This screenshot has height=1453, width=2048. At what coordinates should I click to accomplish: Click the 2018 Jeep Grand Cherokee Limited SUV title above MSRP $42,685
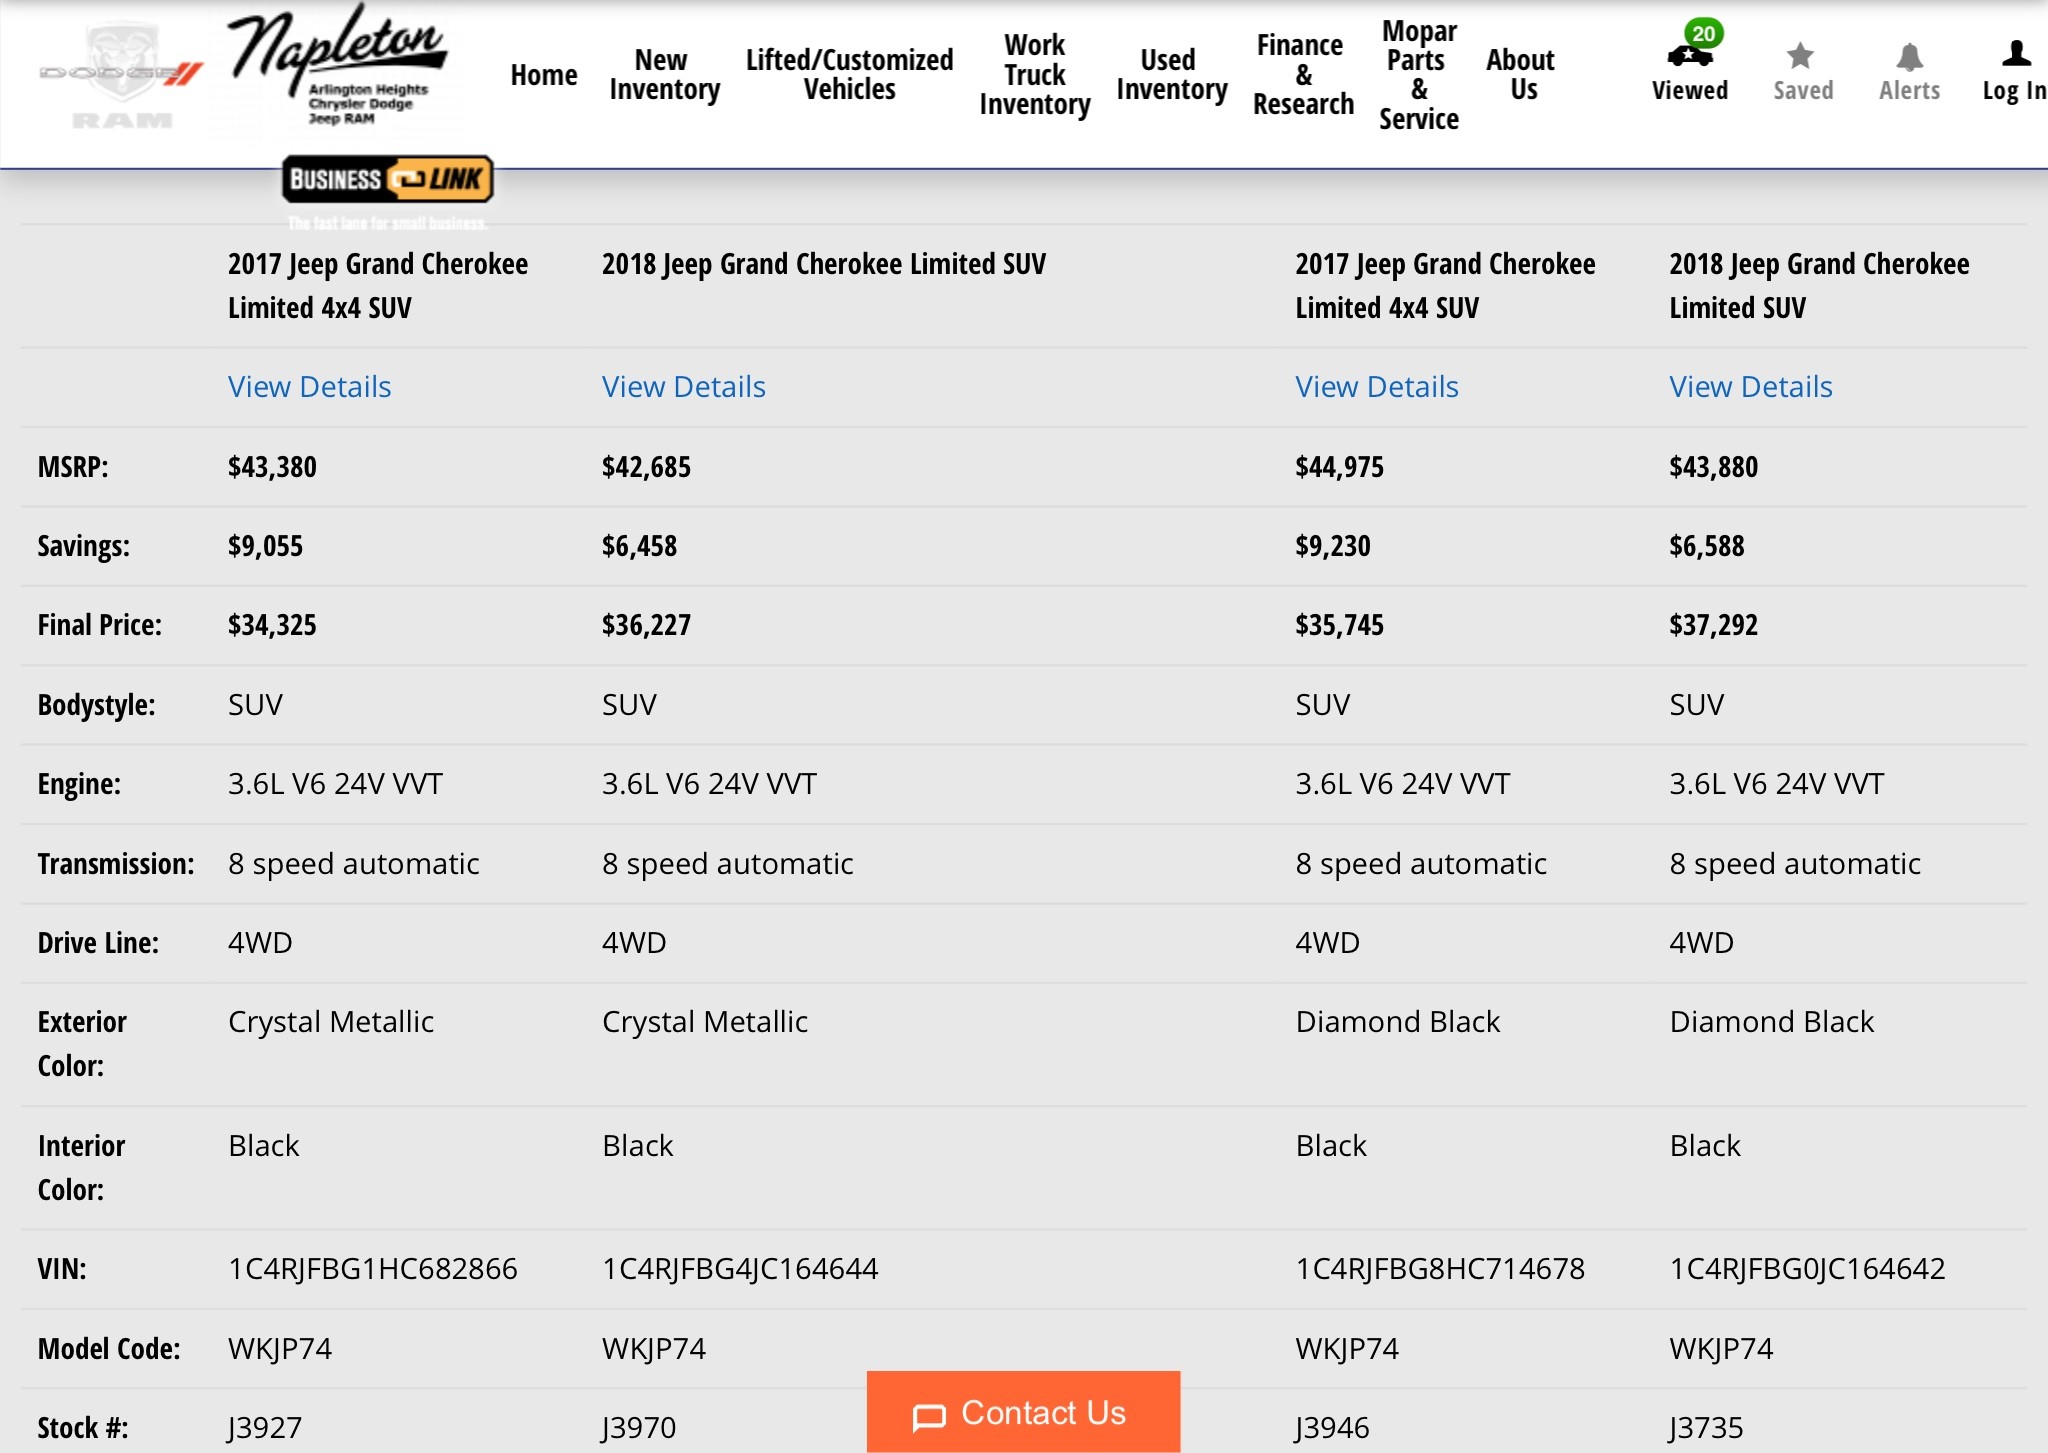[x=824, y=264]
